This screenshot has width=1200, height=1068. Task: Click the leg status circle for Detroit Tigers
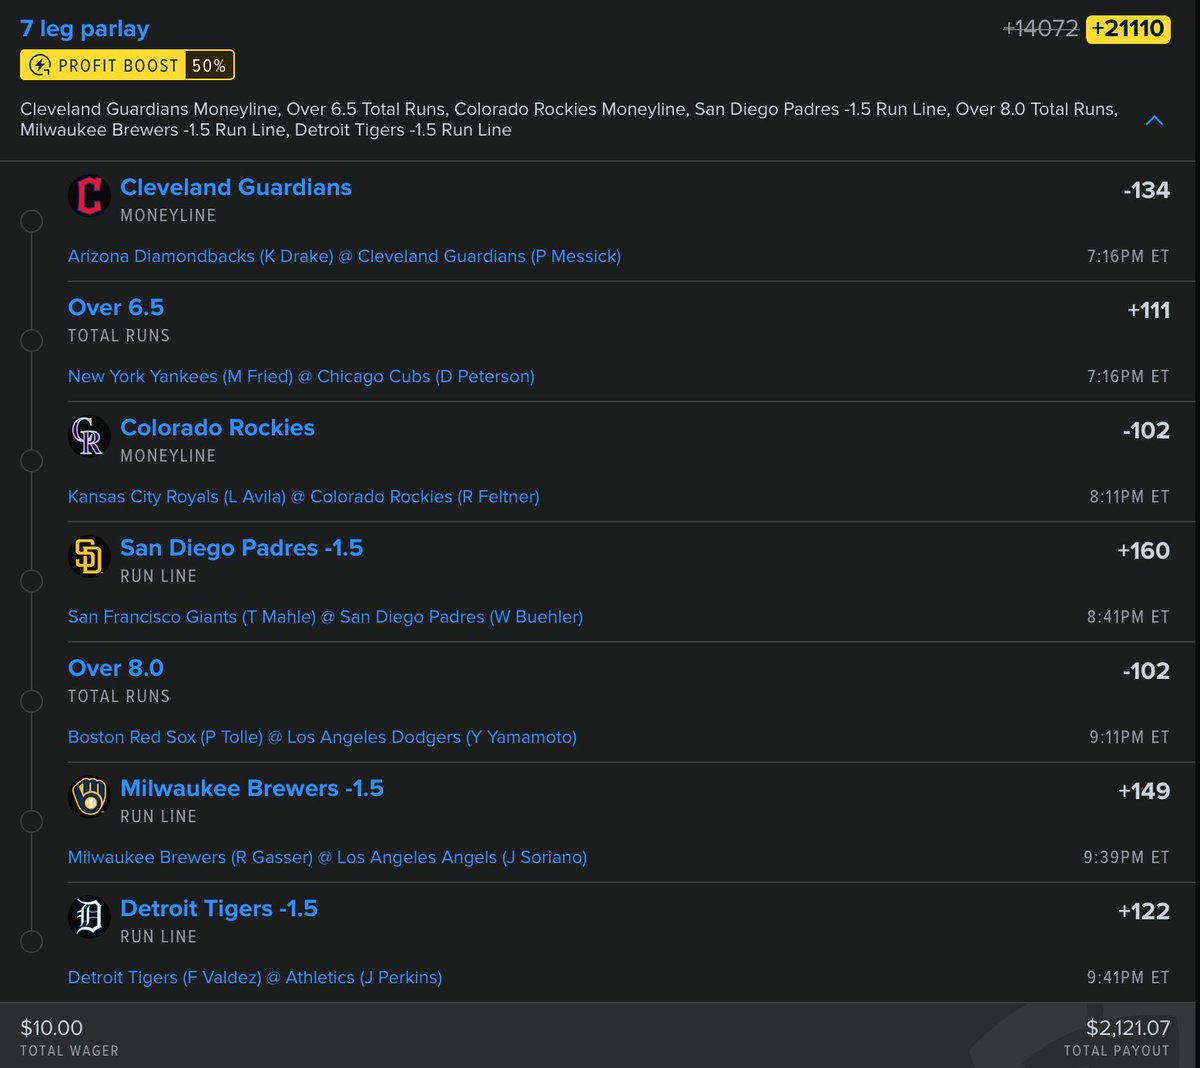(32, 941)
